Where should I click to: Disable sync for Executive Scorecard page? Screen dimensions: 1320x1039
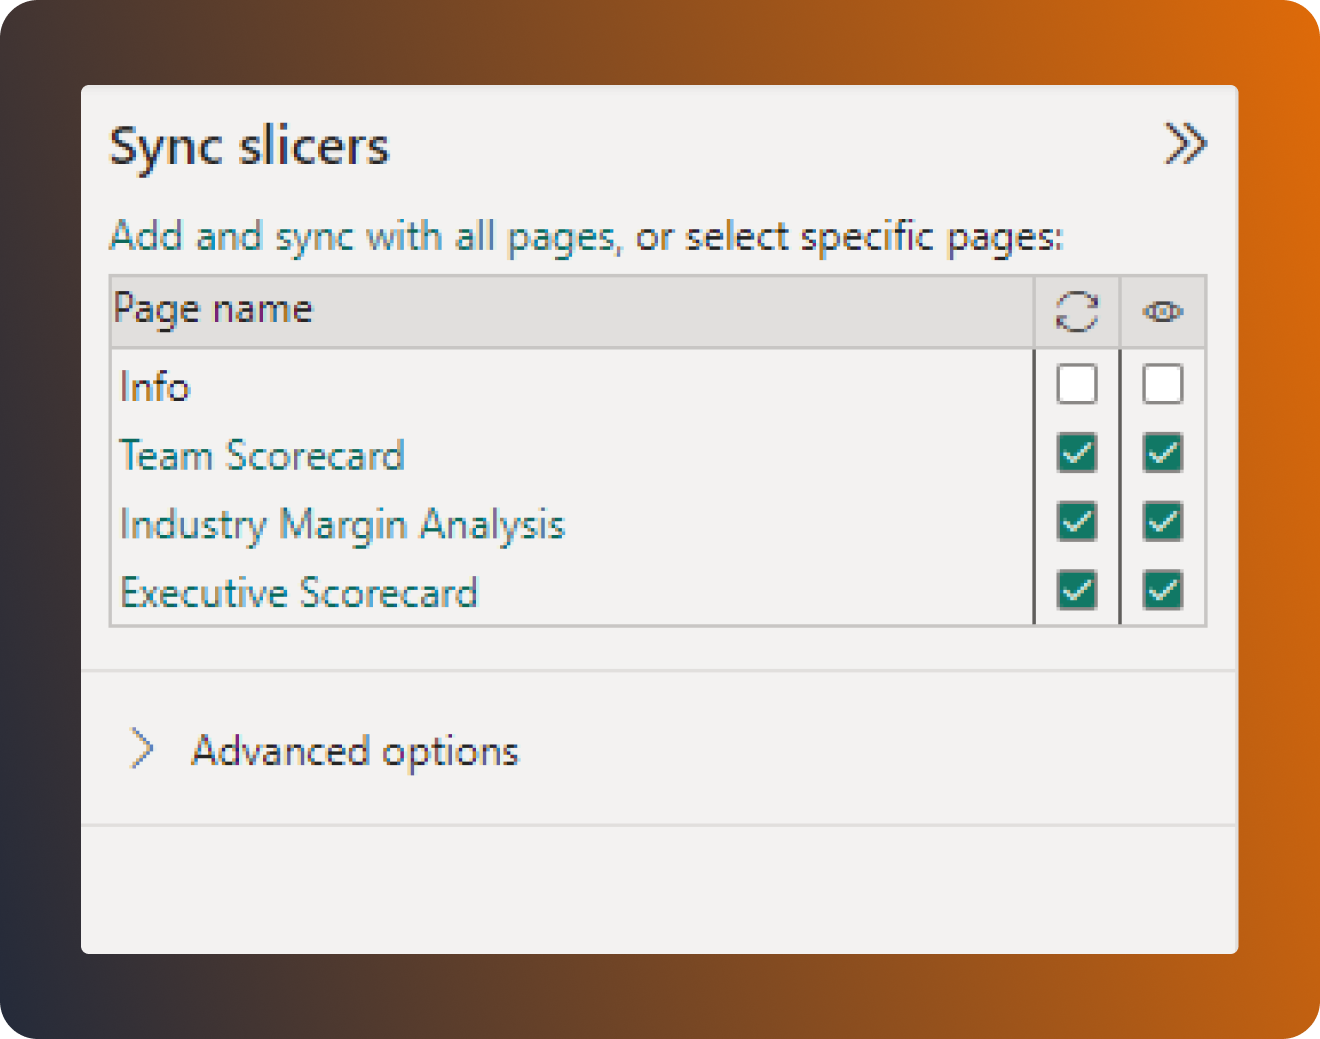(x=1076, y=592)
